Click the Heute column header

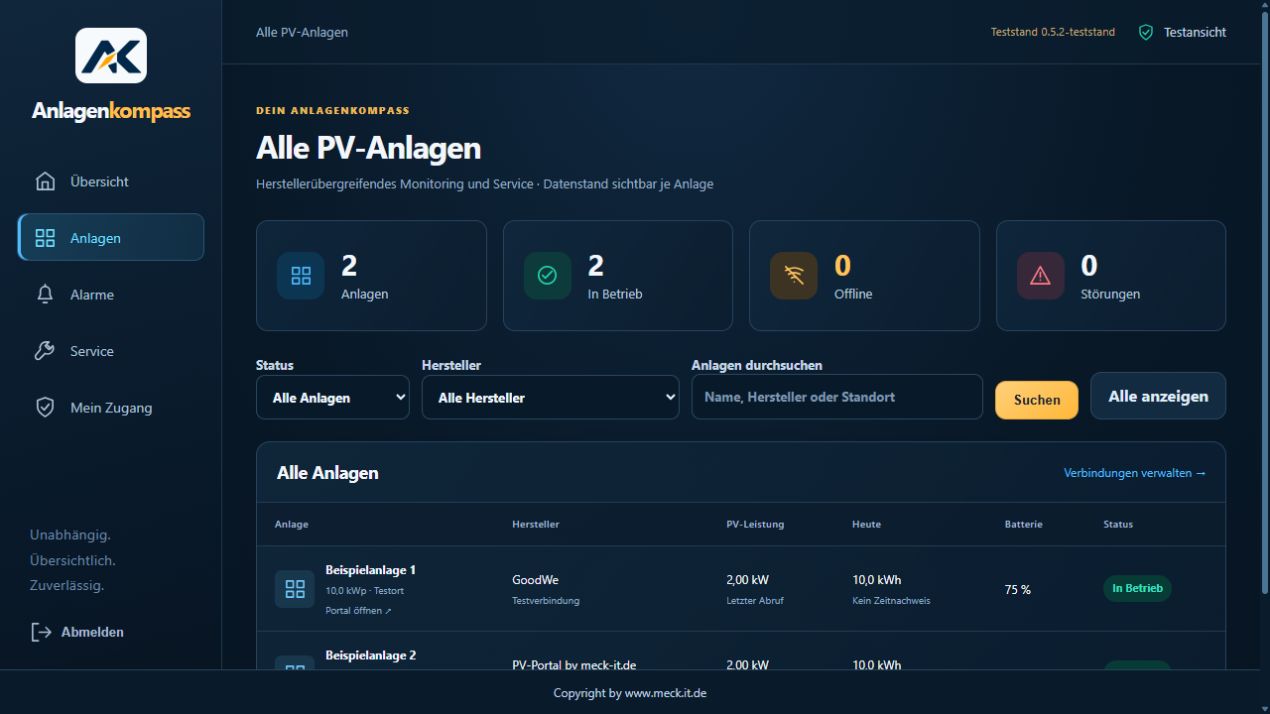tap(866, 524)
